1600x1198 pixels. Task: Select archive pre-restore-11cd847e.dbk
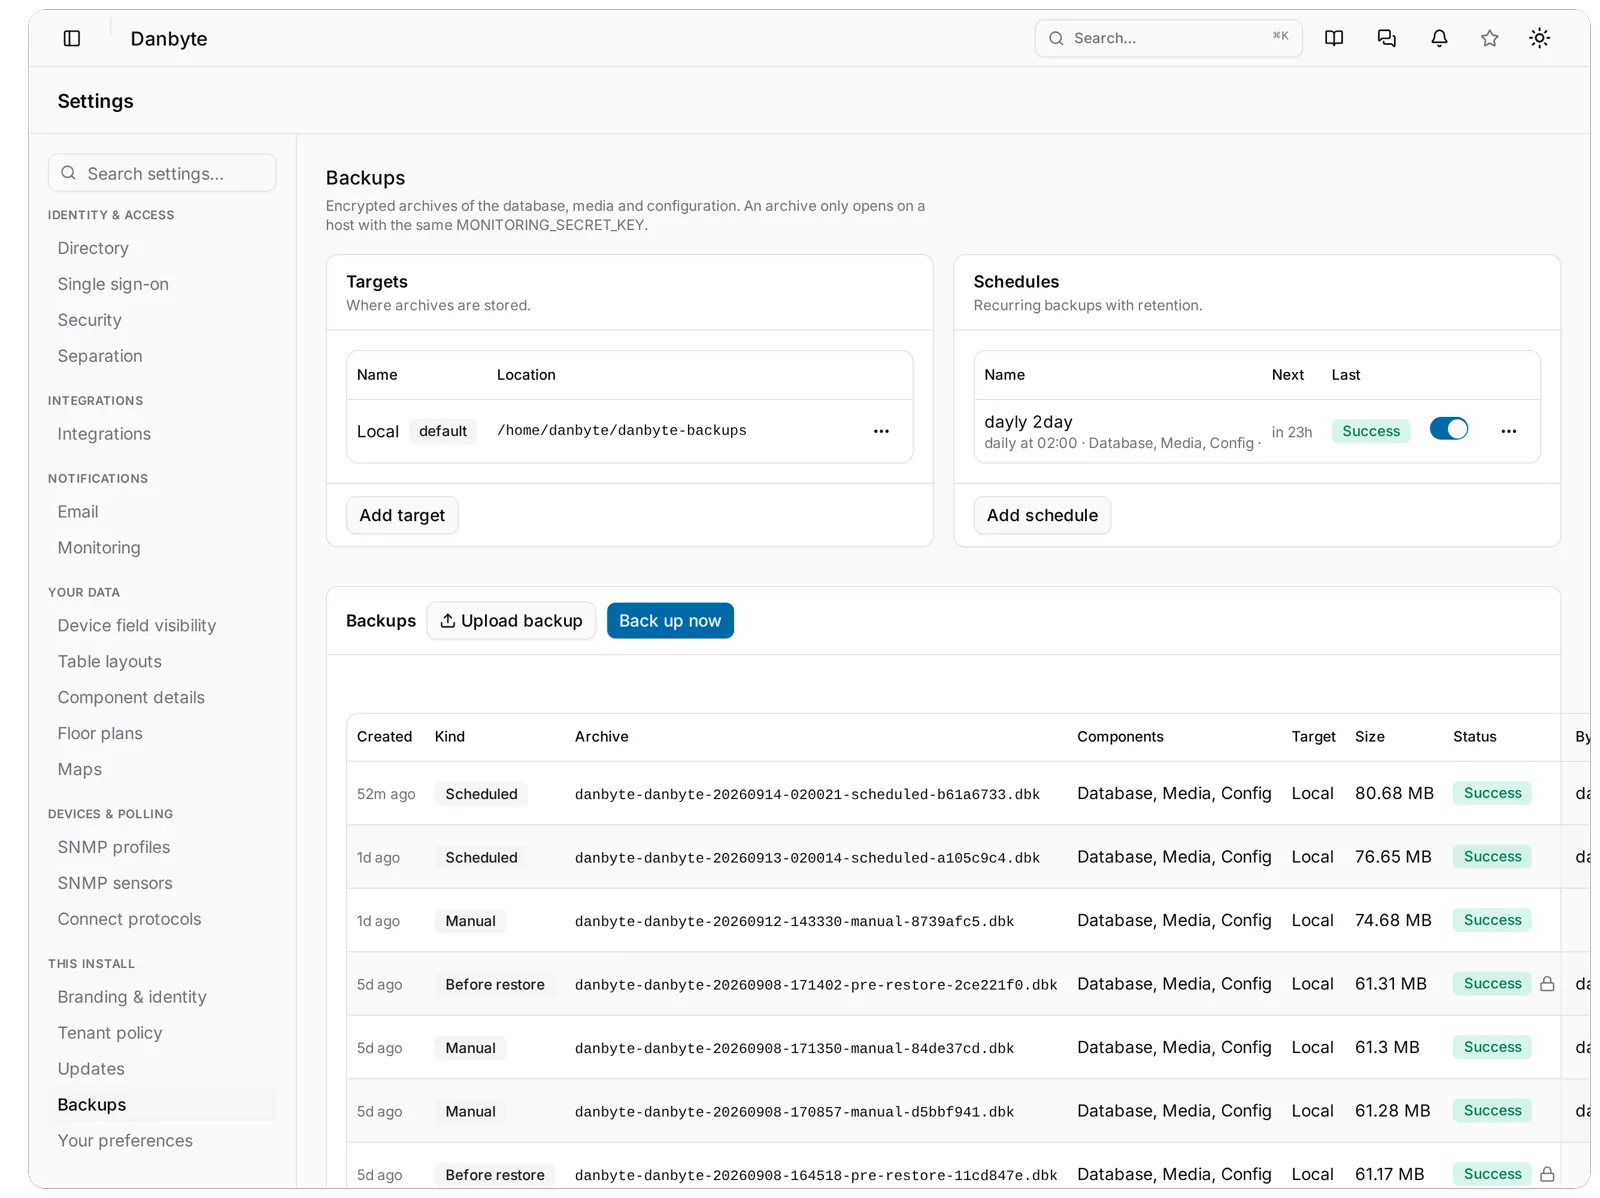click(x=816, y=1176)
